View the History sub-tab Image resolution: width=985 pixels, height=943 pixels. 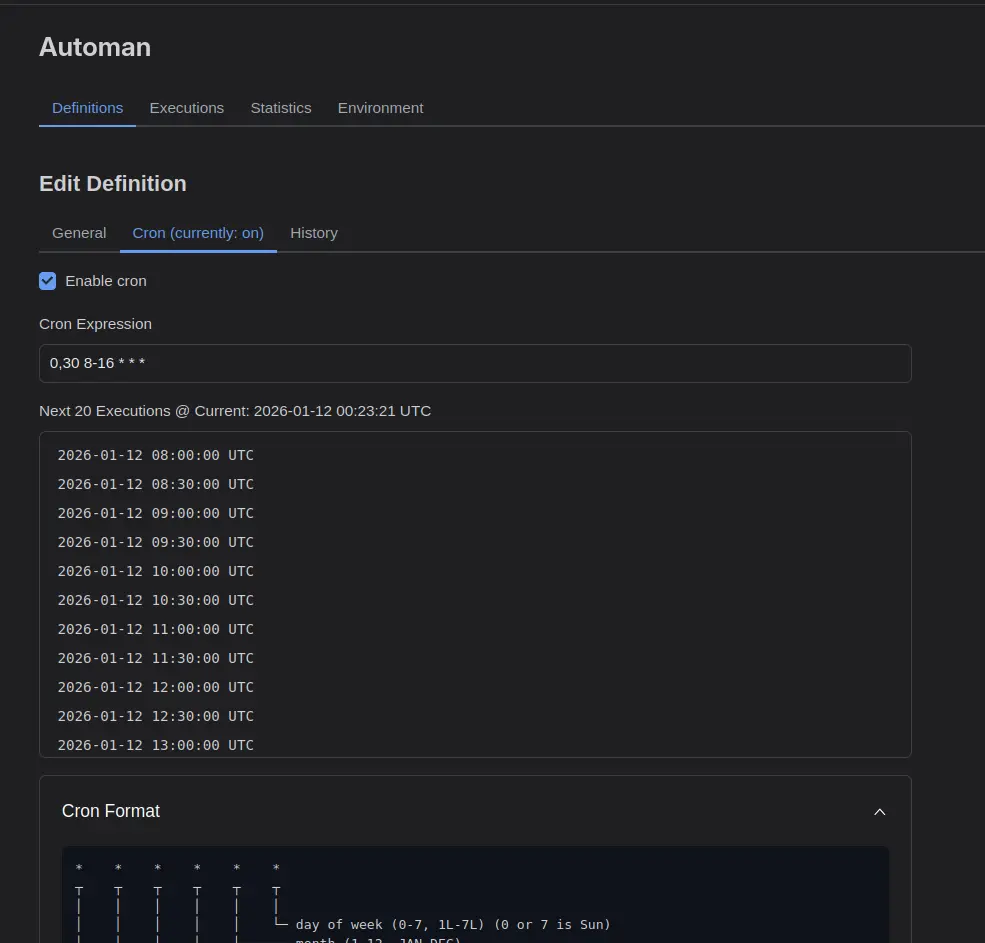click(314, 233)
